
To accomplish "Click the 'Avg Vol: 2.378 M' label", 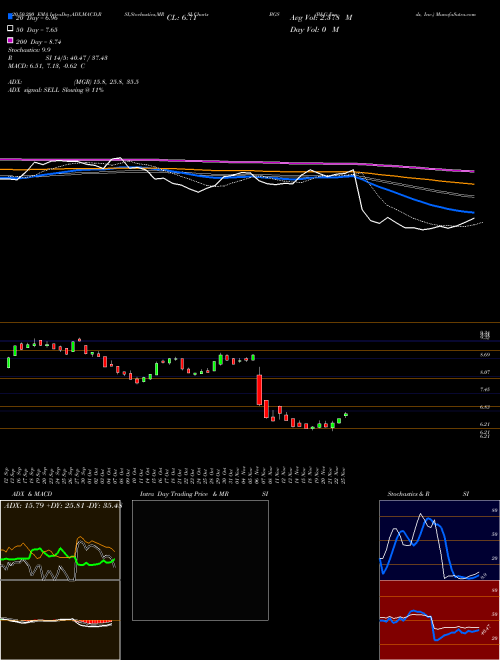I will [x=321, y=18].
